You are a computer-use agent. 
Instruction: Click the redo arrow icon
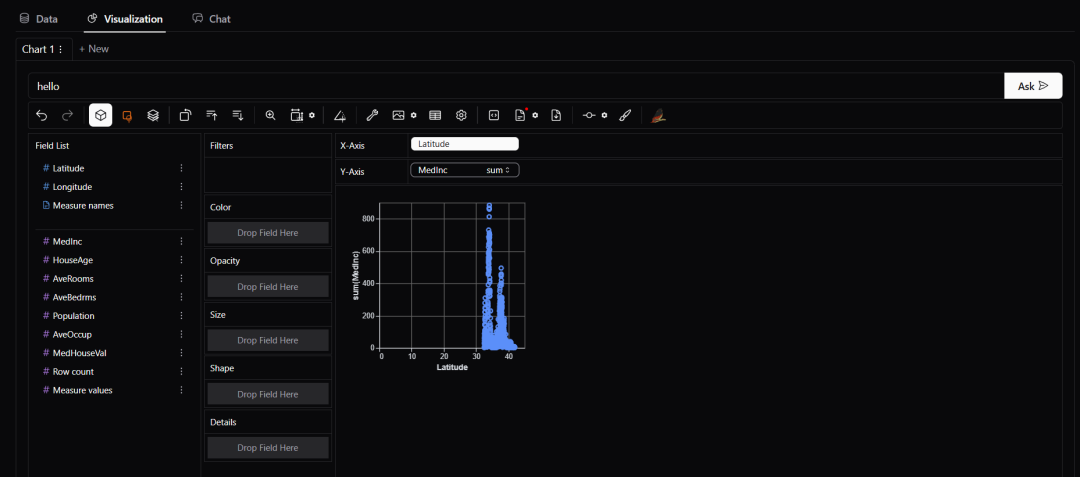(68, 116)
